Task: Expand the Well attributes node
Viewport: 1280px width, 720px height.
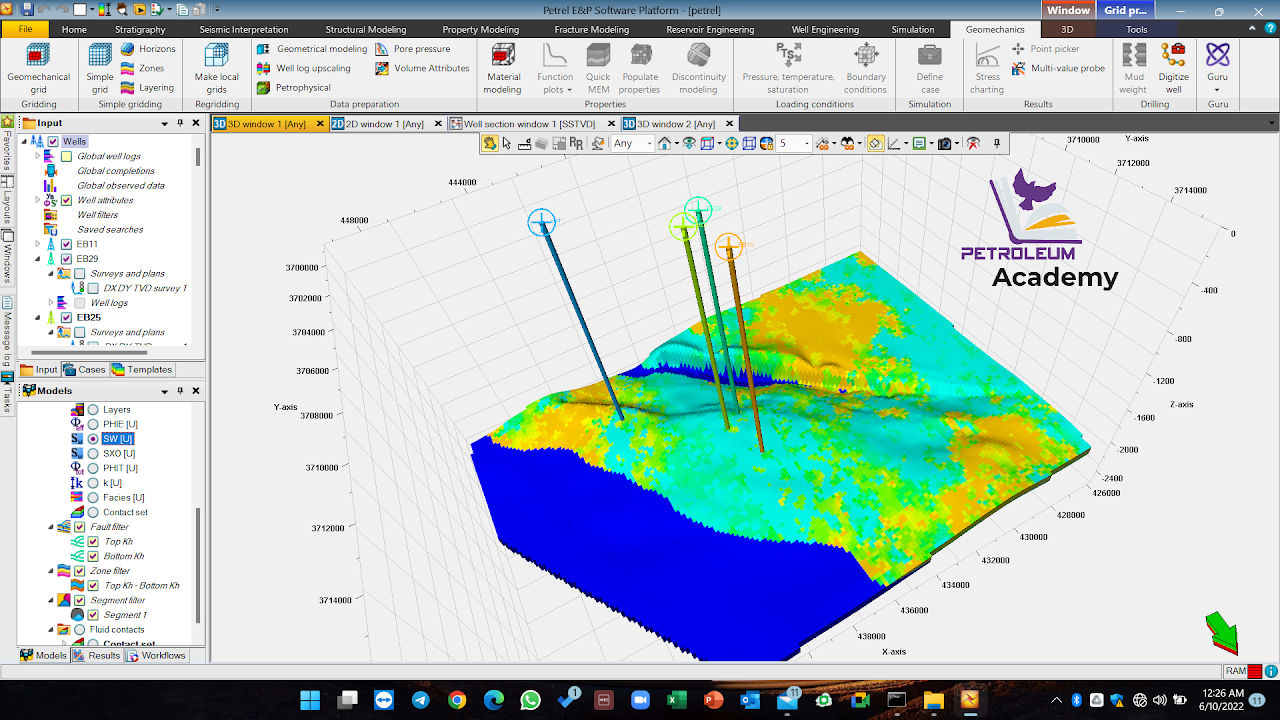Action: click(x=37, y=201)
